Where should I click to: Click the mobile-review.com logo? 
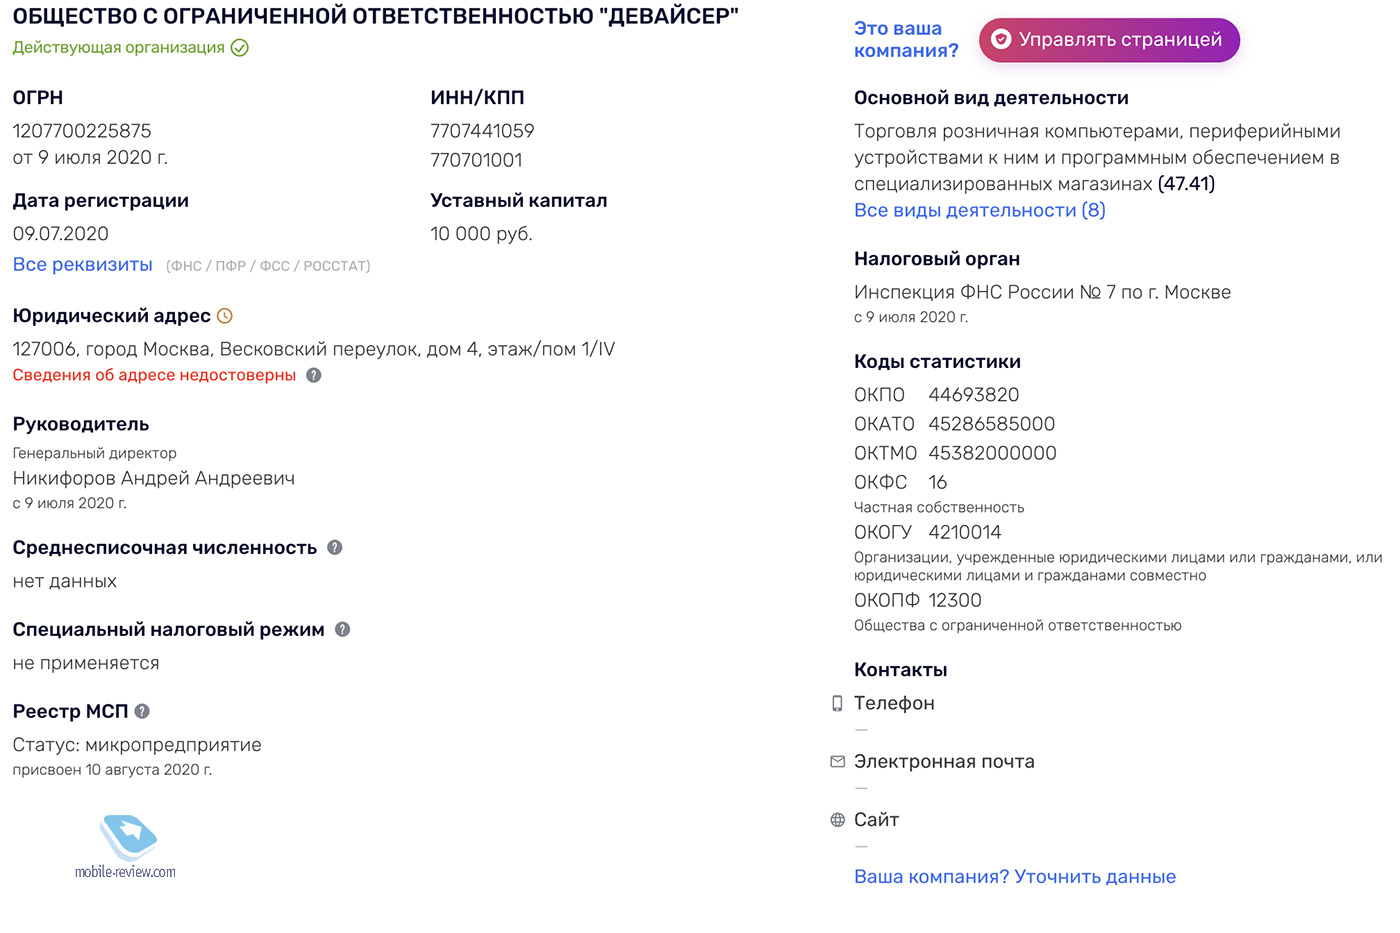(126, 847)
